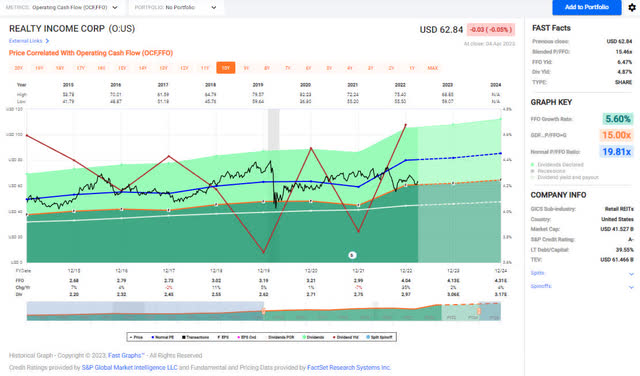Click the 15.00x P/FFO ratio box
This screenshot has width=640, height=376.
[616, 135]
